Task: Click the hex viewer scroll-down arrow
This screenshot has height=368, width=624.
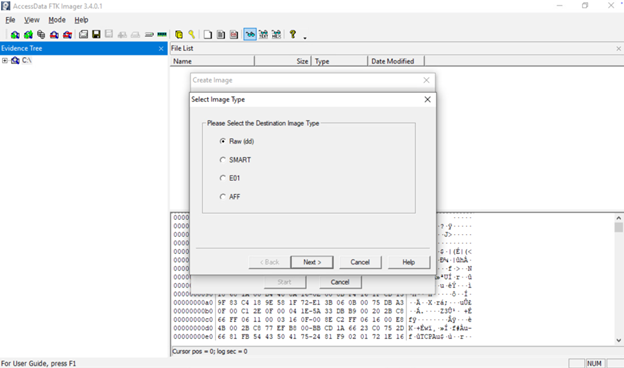Action: coord(618,341)
